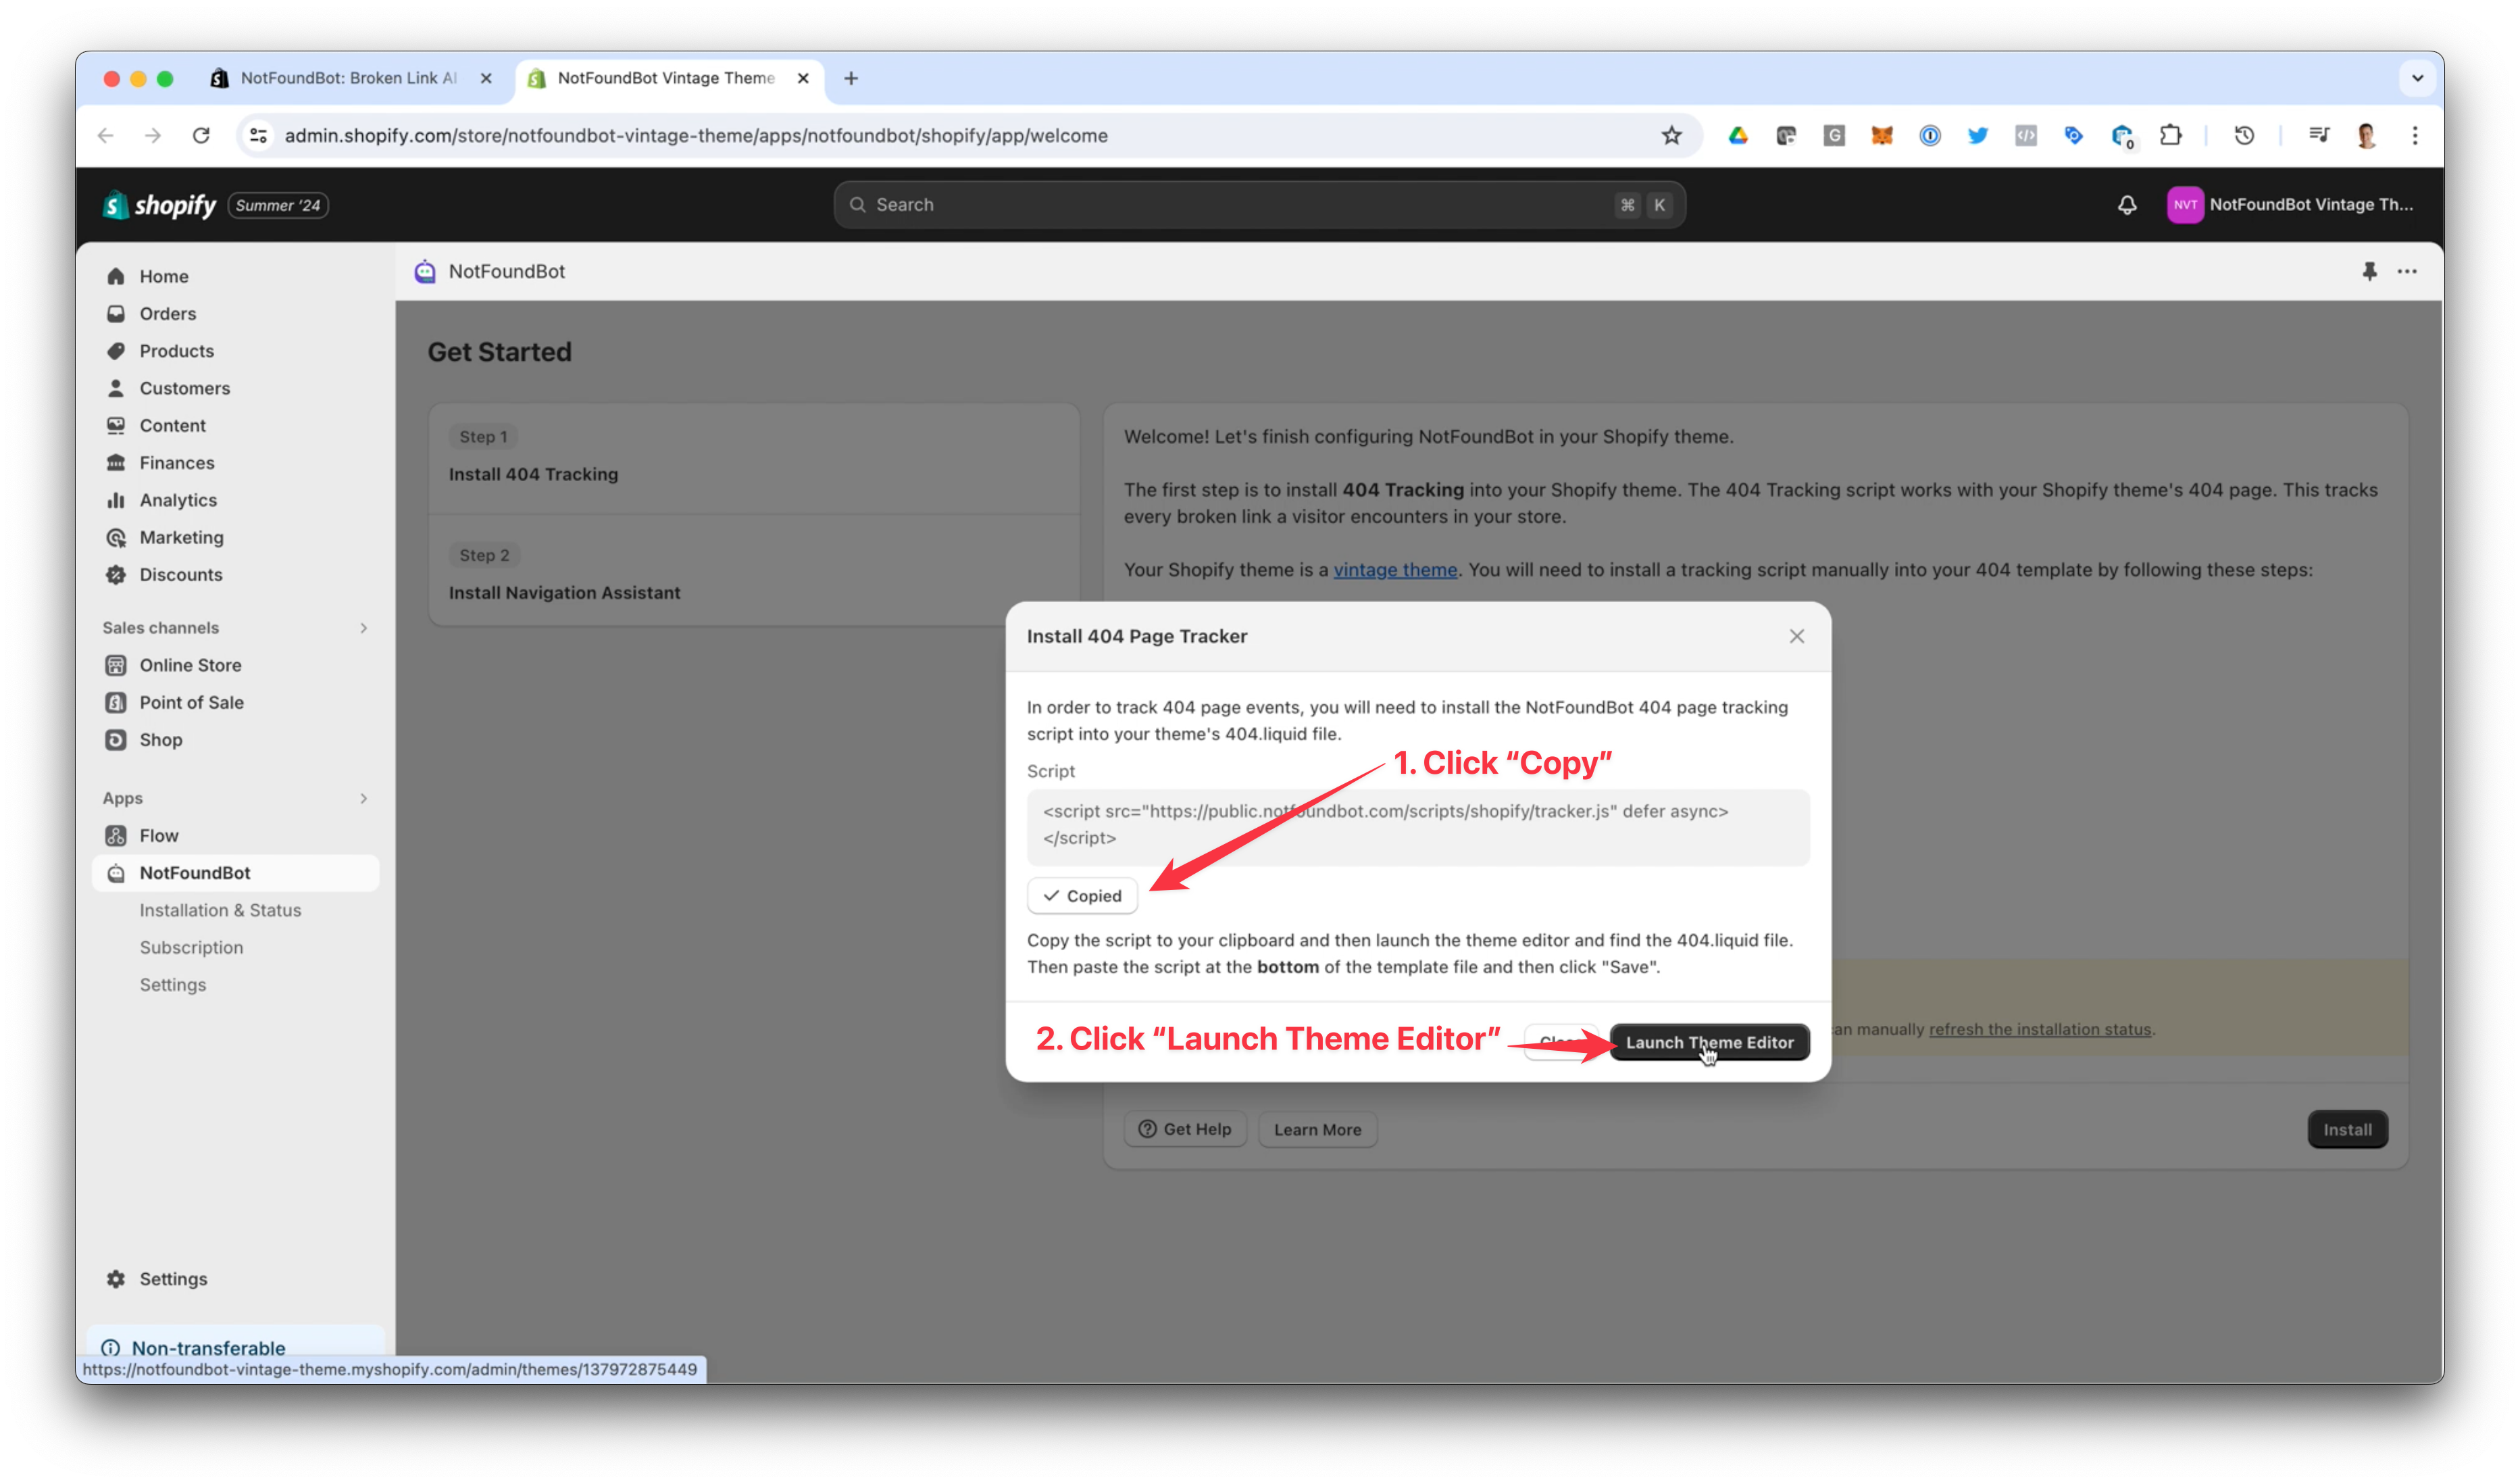The width and height of the screenshot is (2520, 1484).
Task: Open Subscription under NotFoundBot
Action: 192,947
